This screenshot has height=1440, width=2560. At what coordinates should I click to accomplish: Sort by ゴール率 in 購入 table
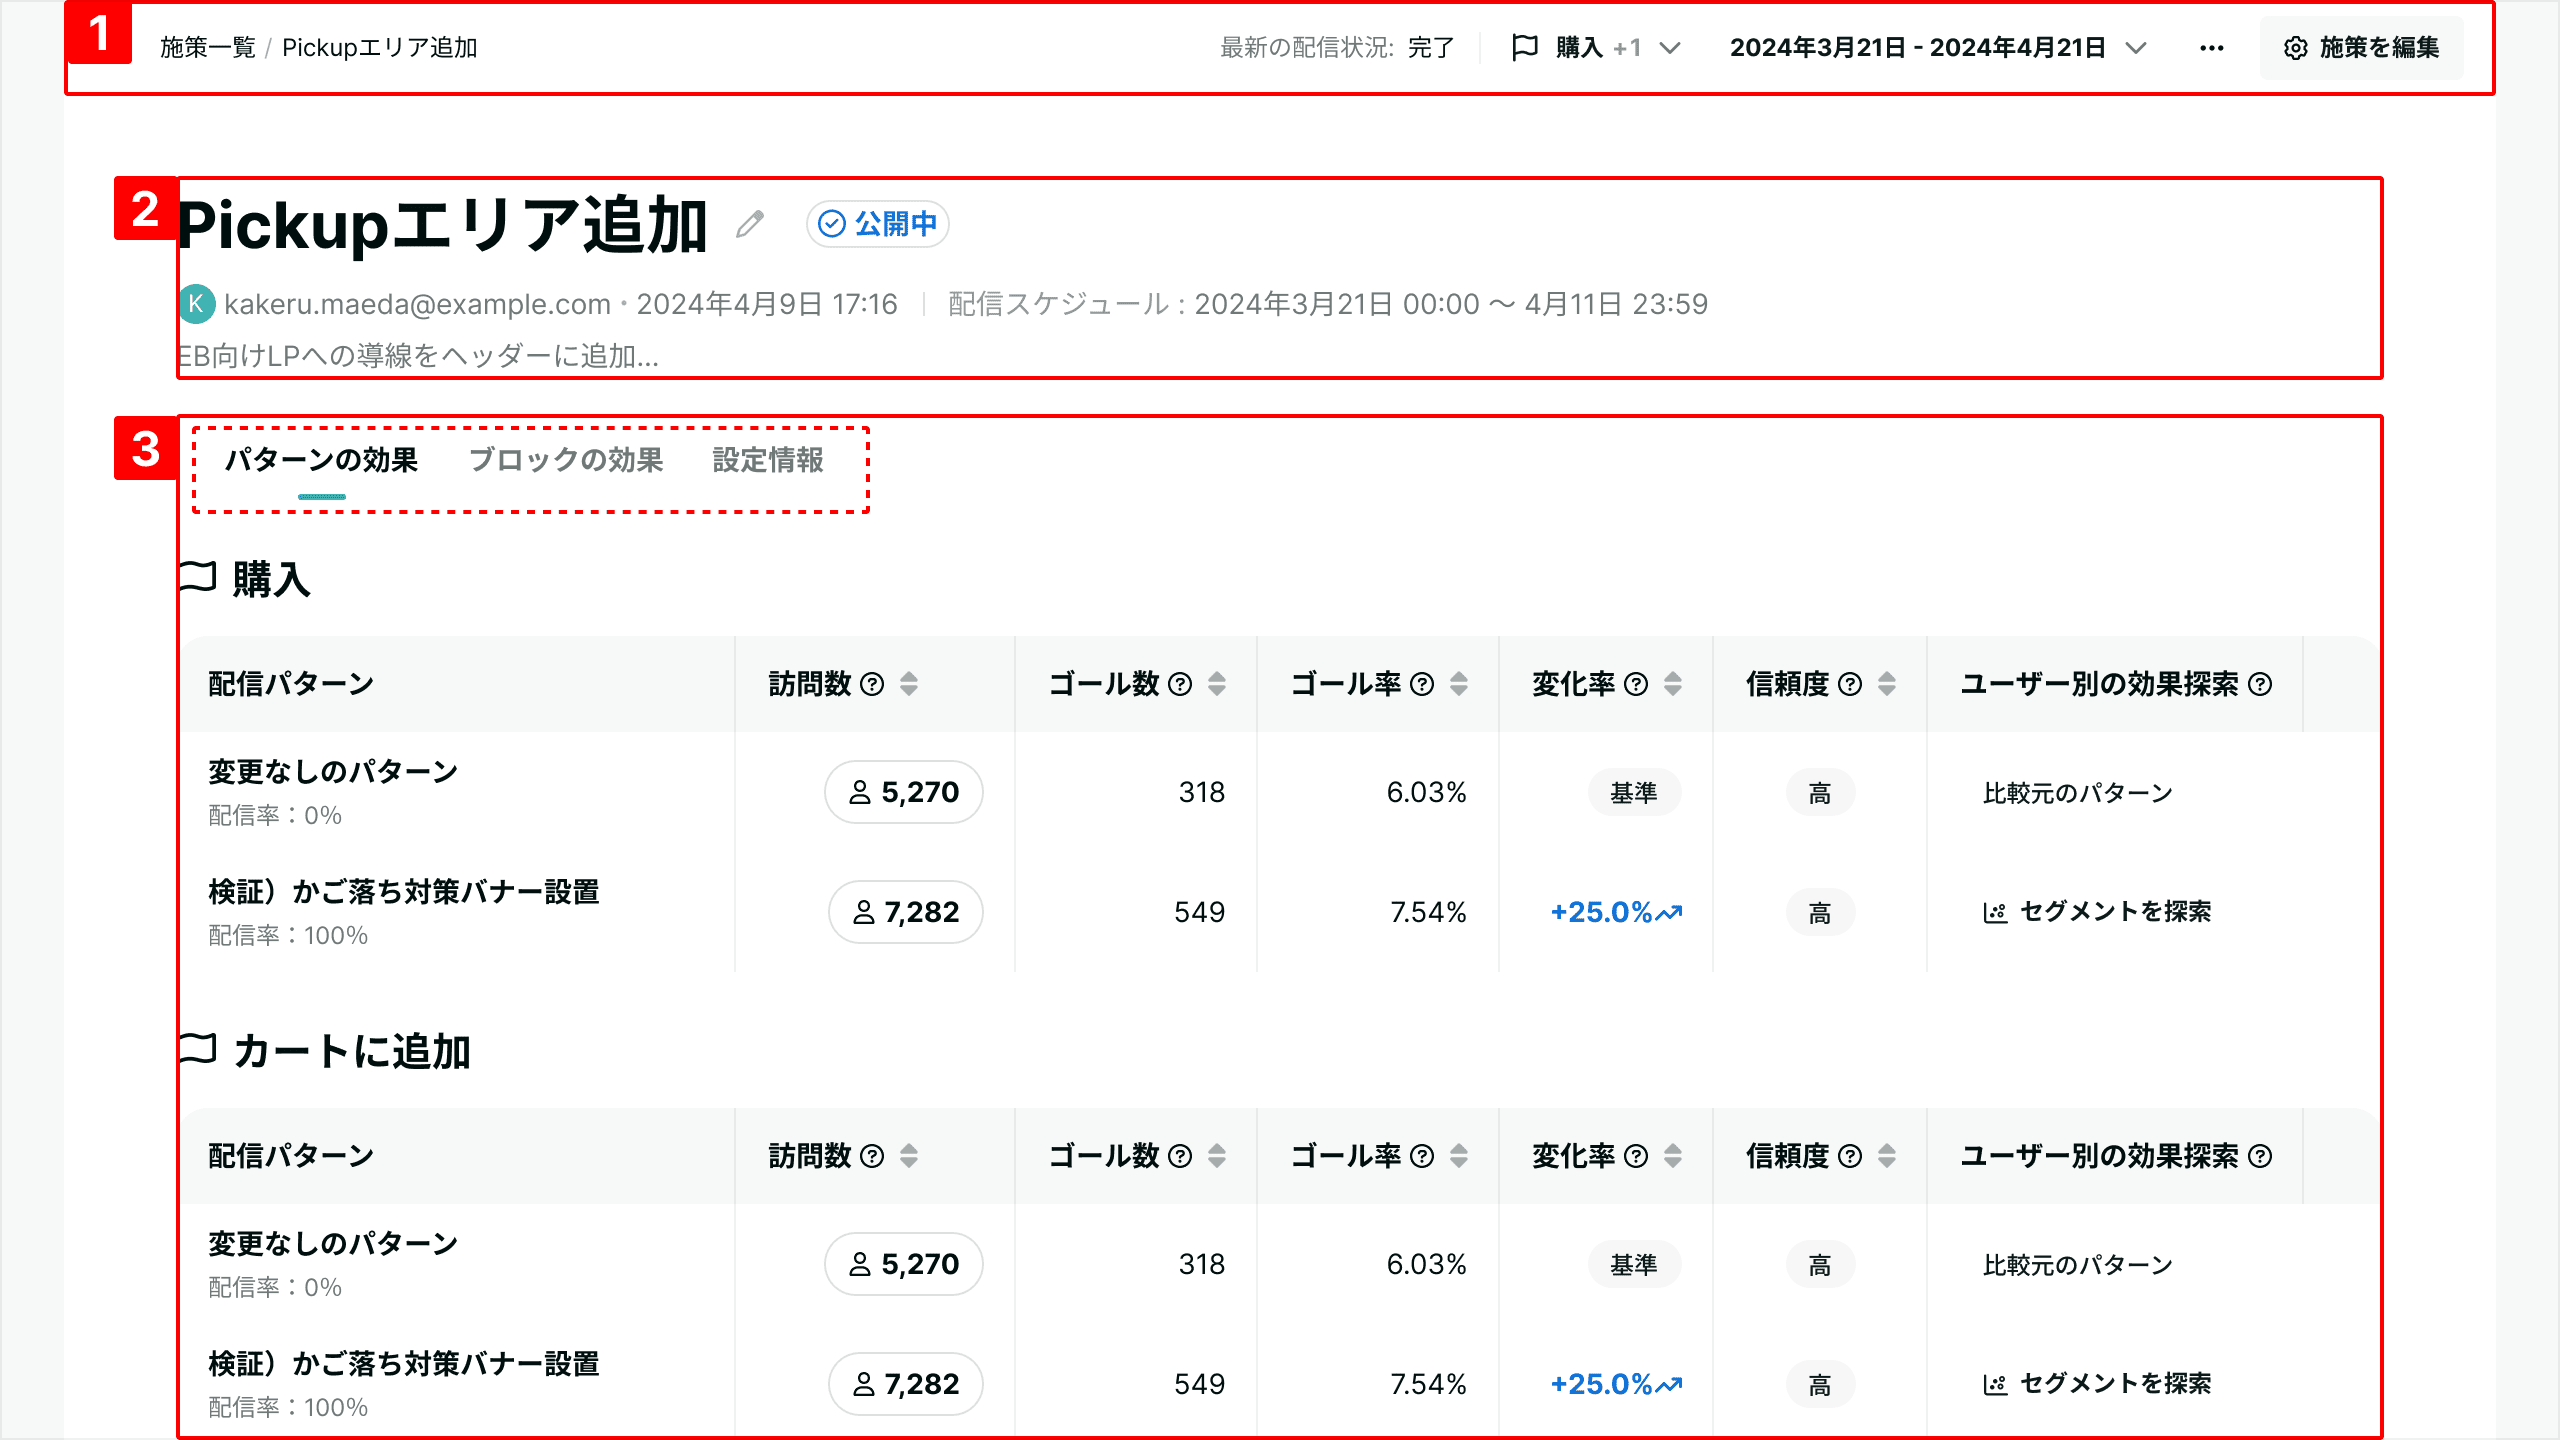[x=1459, y=684]
